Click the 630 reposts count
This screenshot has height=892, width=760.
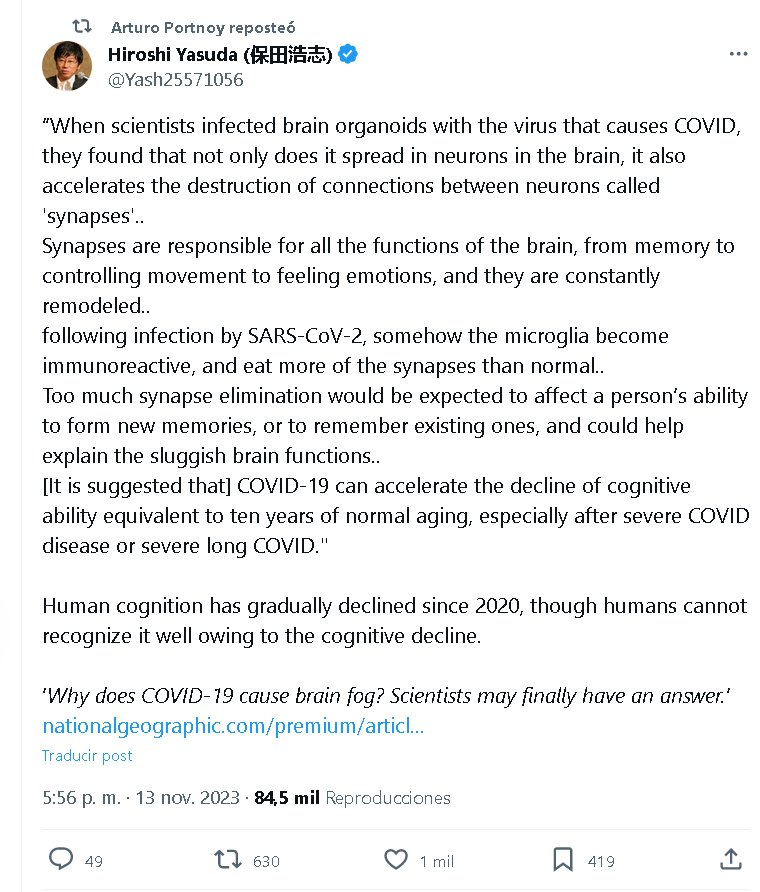point(266,861)
